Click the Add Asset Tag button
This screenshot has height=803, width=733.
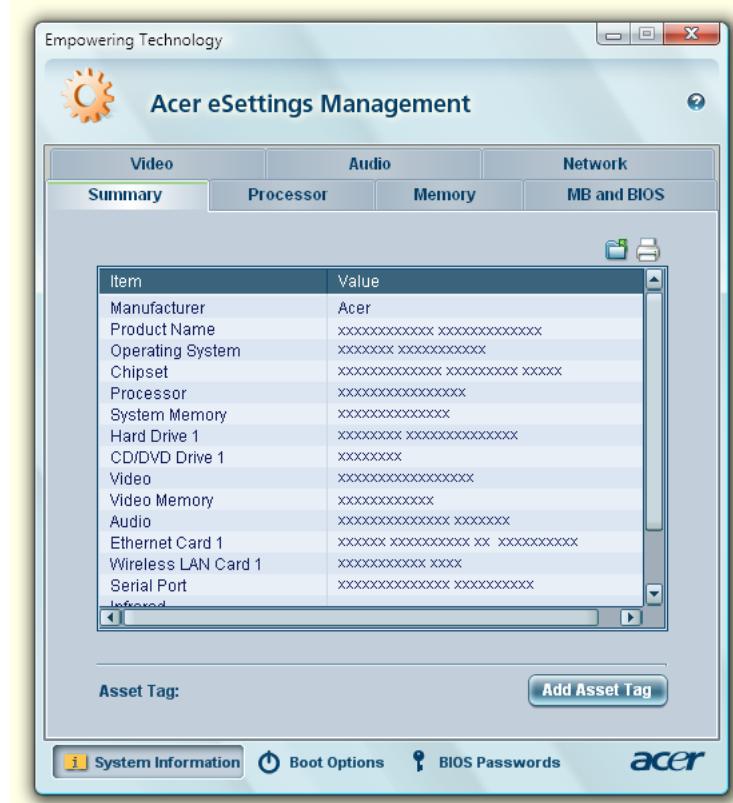(x=598, y=690)
